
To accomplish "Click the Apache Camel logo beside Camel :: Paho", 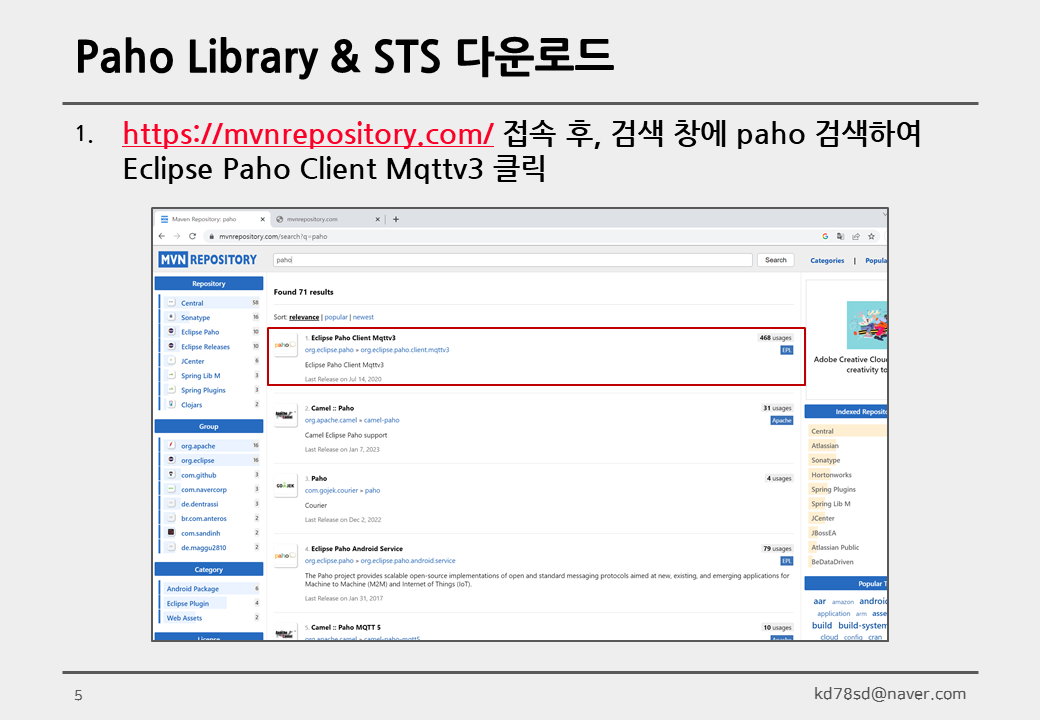I will pyautogui.click(x=285, y=415).
